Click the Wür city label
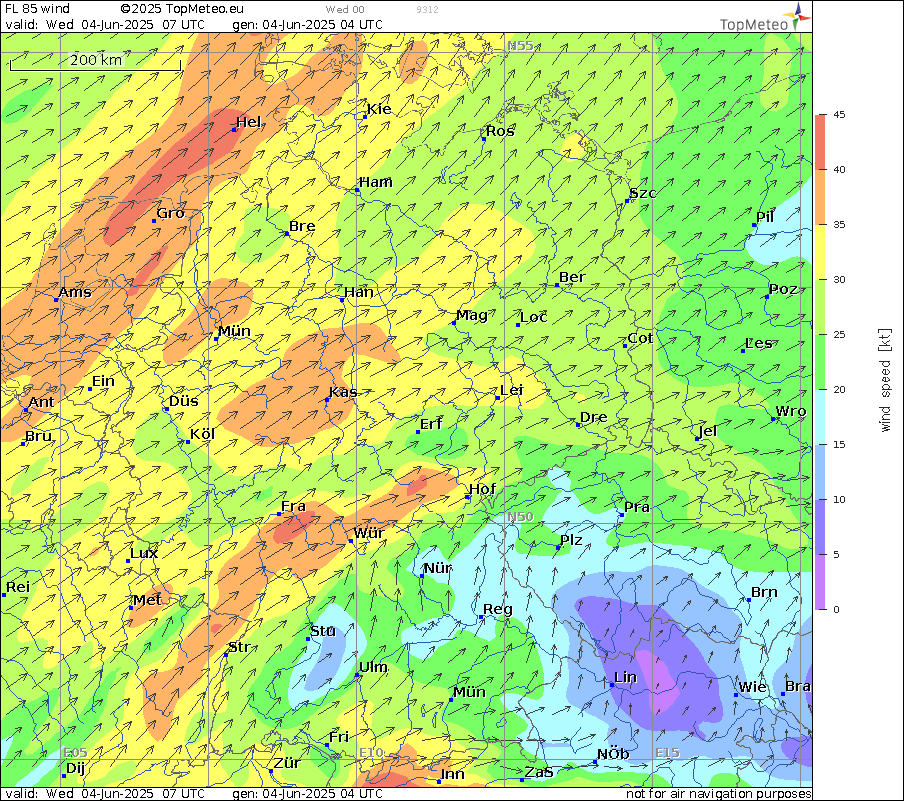 pyautogui.click(x=369, y=533)
